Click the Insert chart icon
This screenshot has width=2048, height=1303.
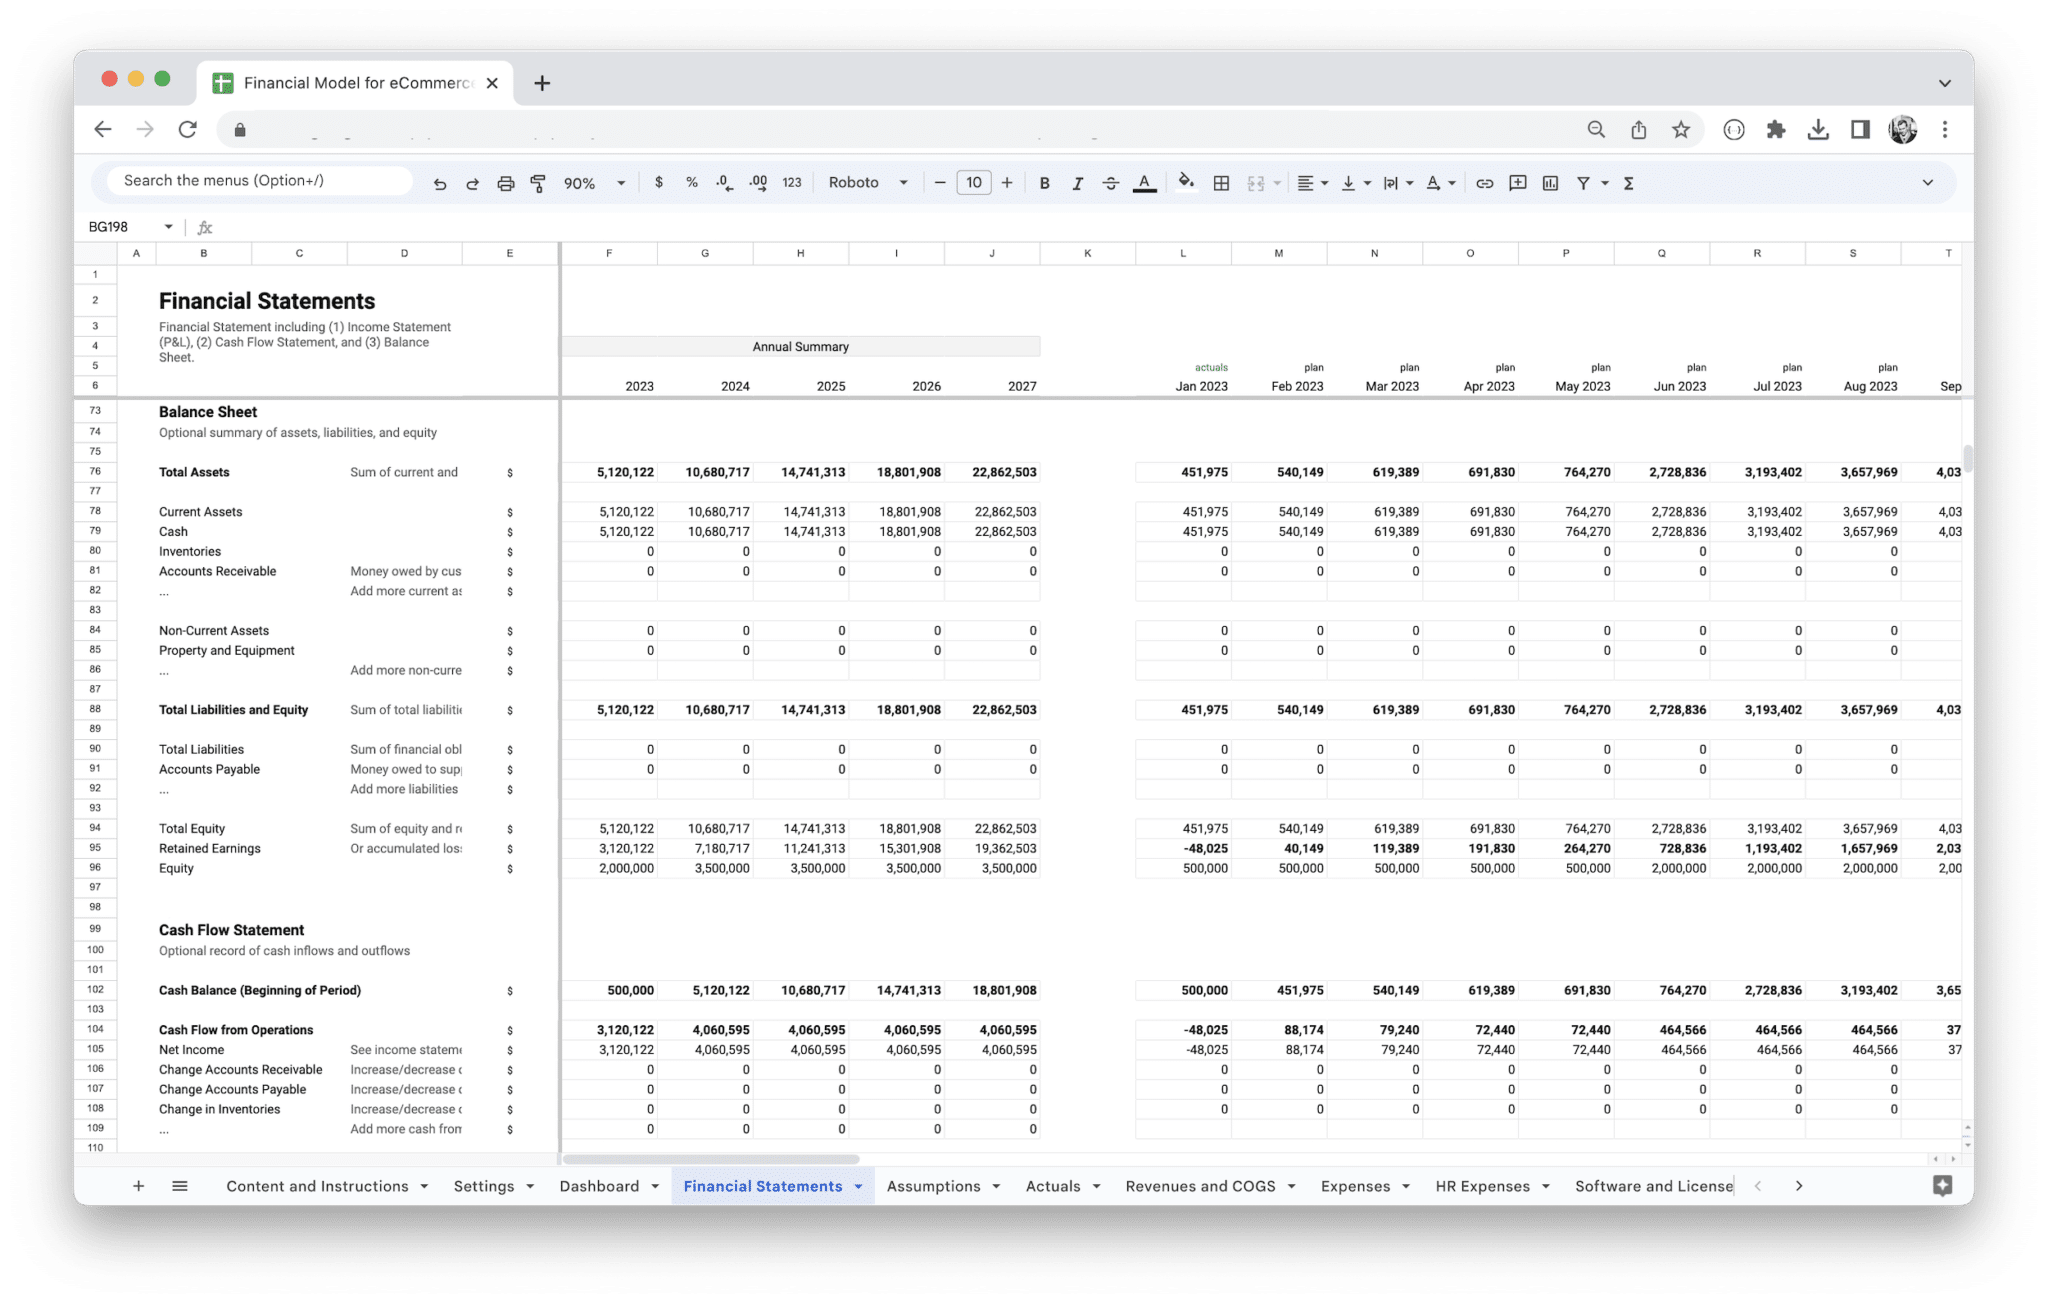point(1551,183)
